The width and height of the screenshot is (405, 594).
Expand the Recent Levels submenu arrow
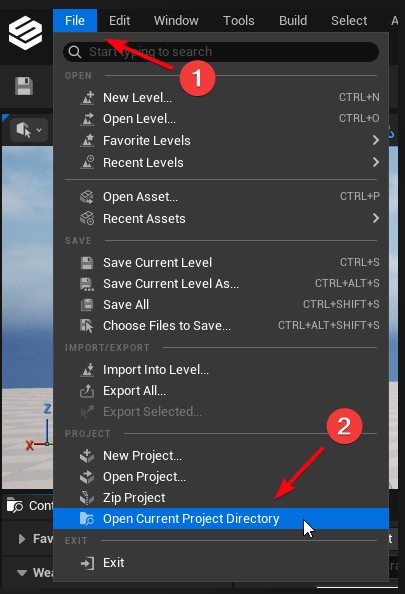tap(375, 163)
